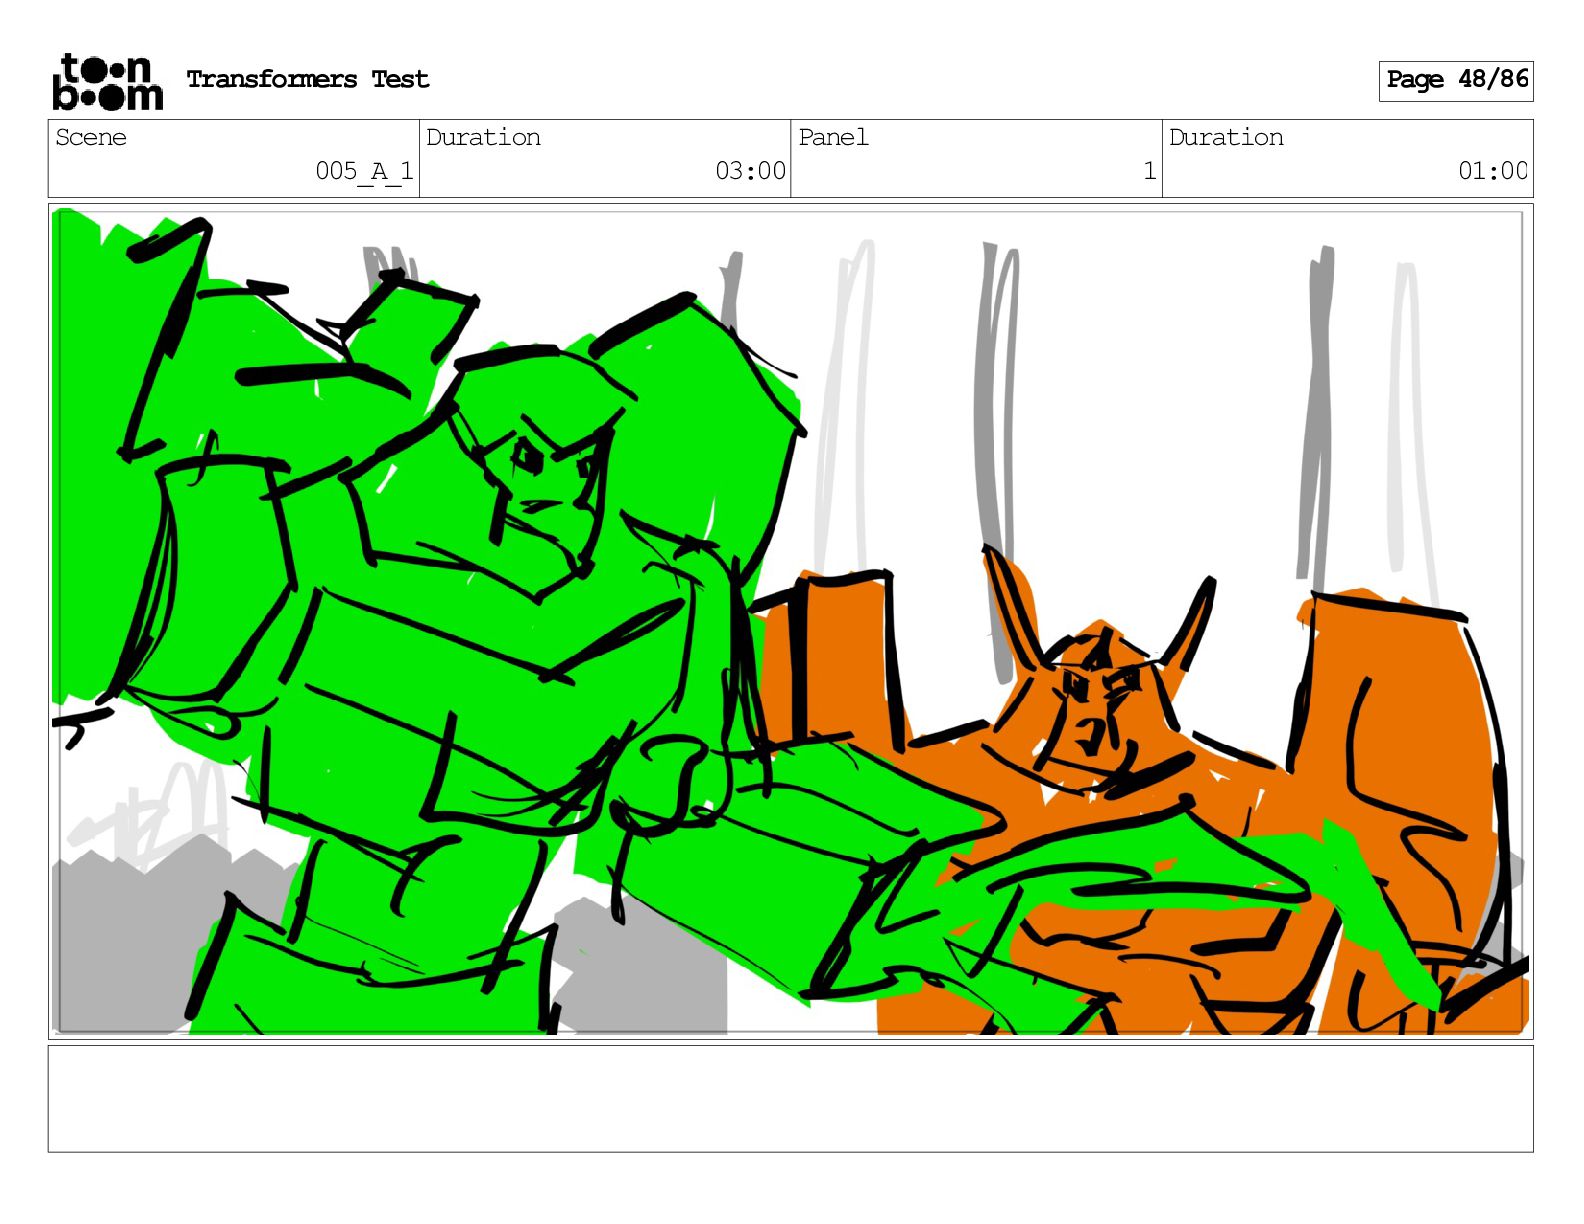Click the scene duration value '03:00'
Viewport: 1584px width, 1224px height.
(750, 171)
